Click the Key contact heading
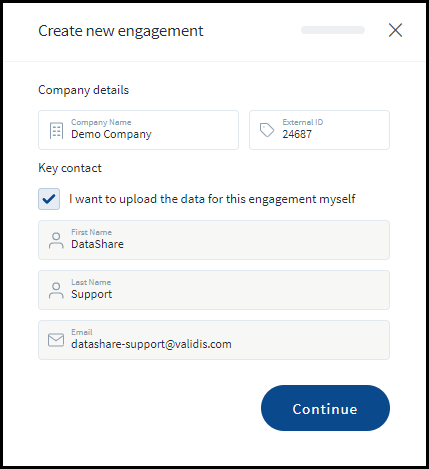429x469 pixels. [70, 168]
